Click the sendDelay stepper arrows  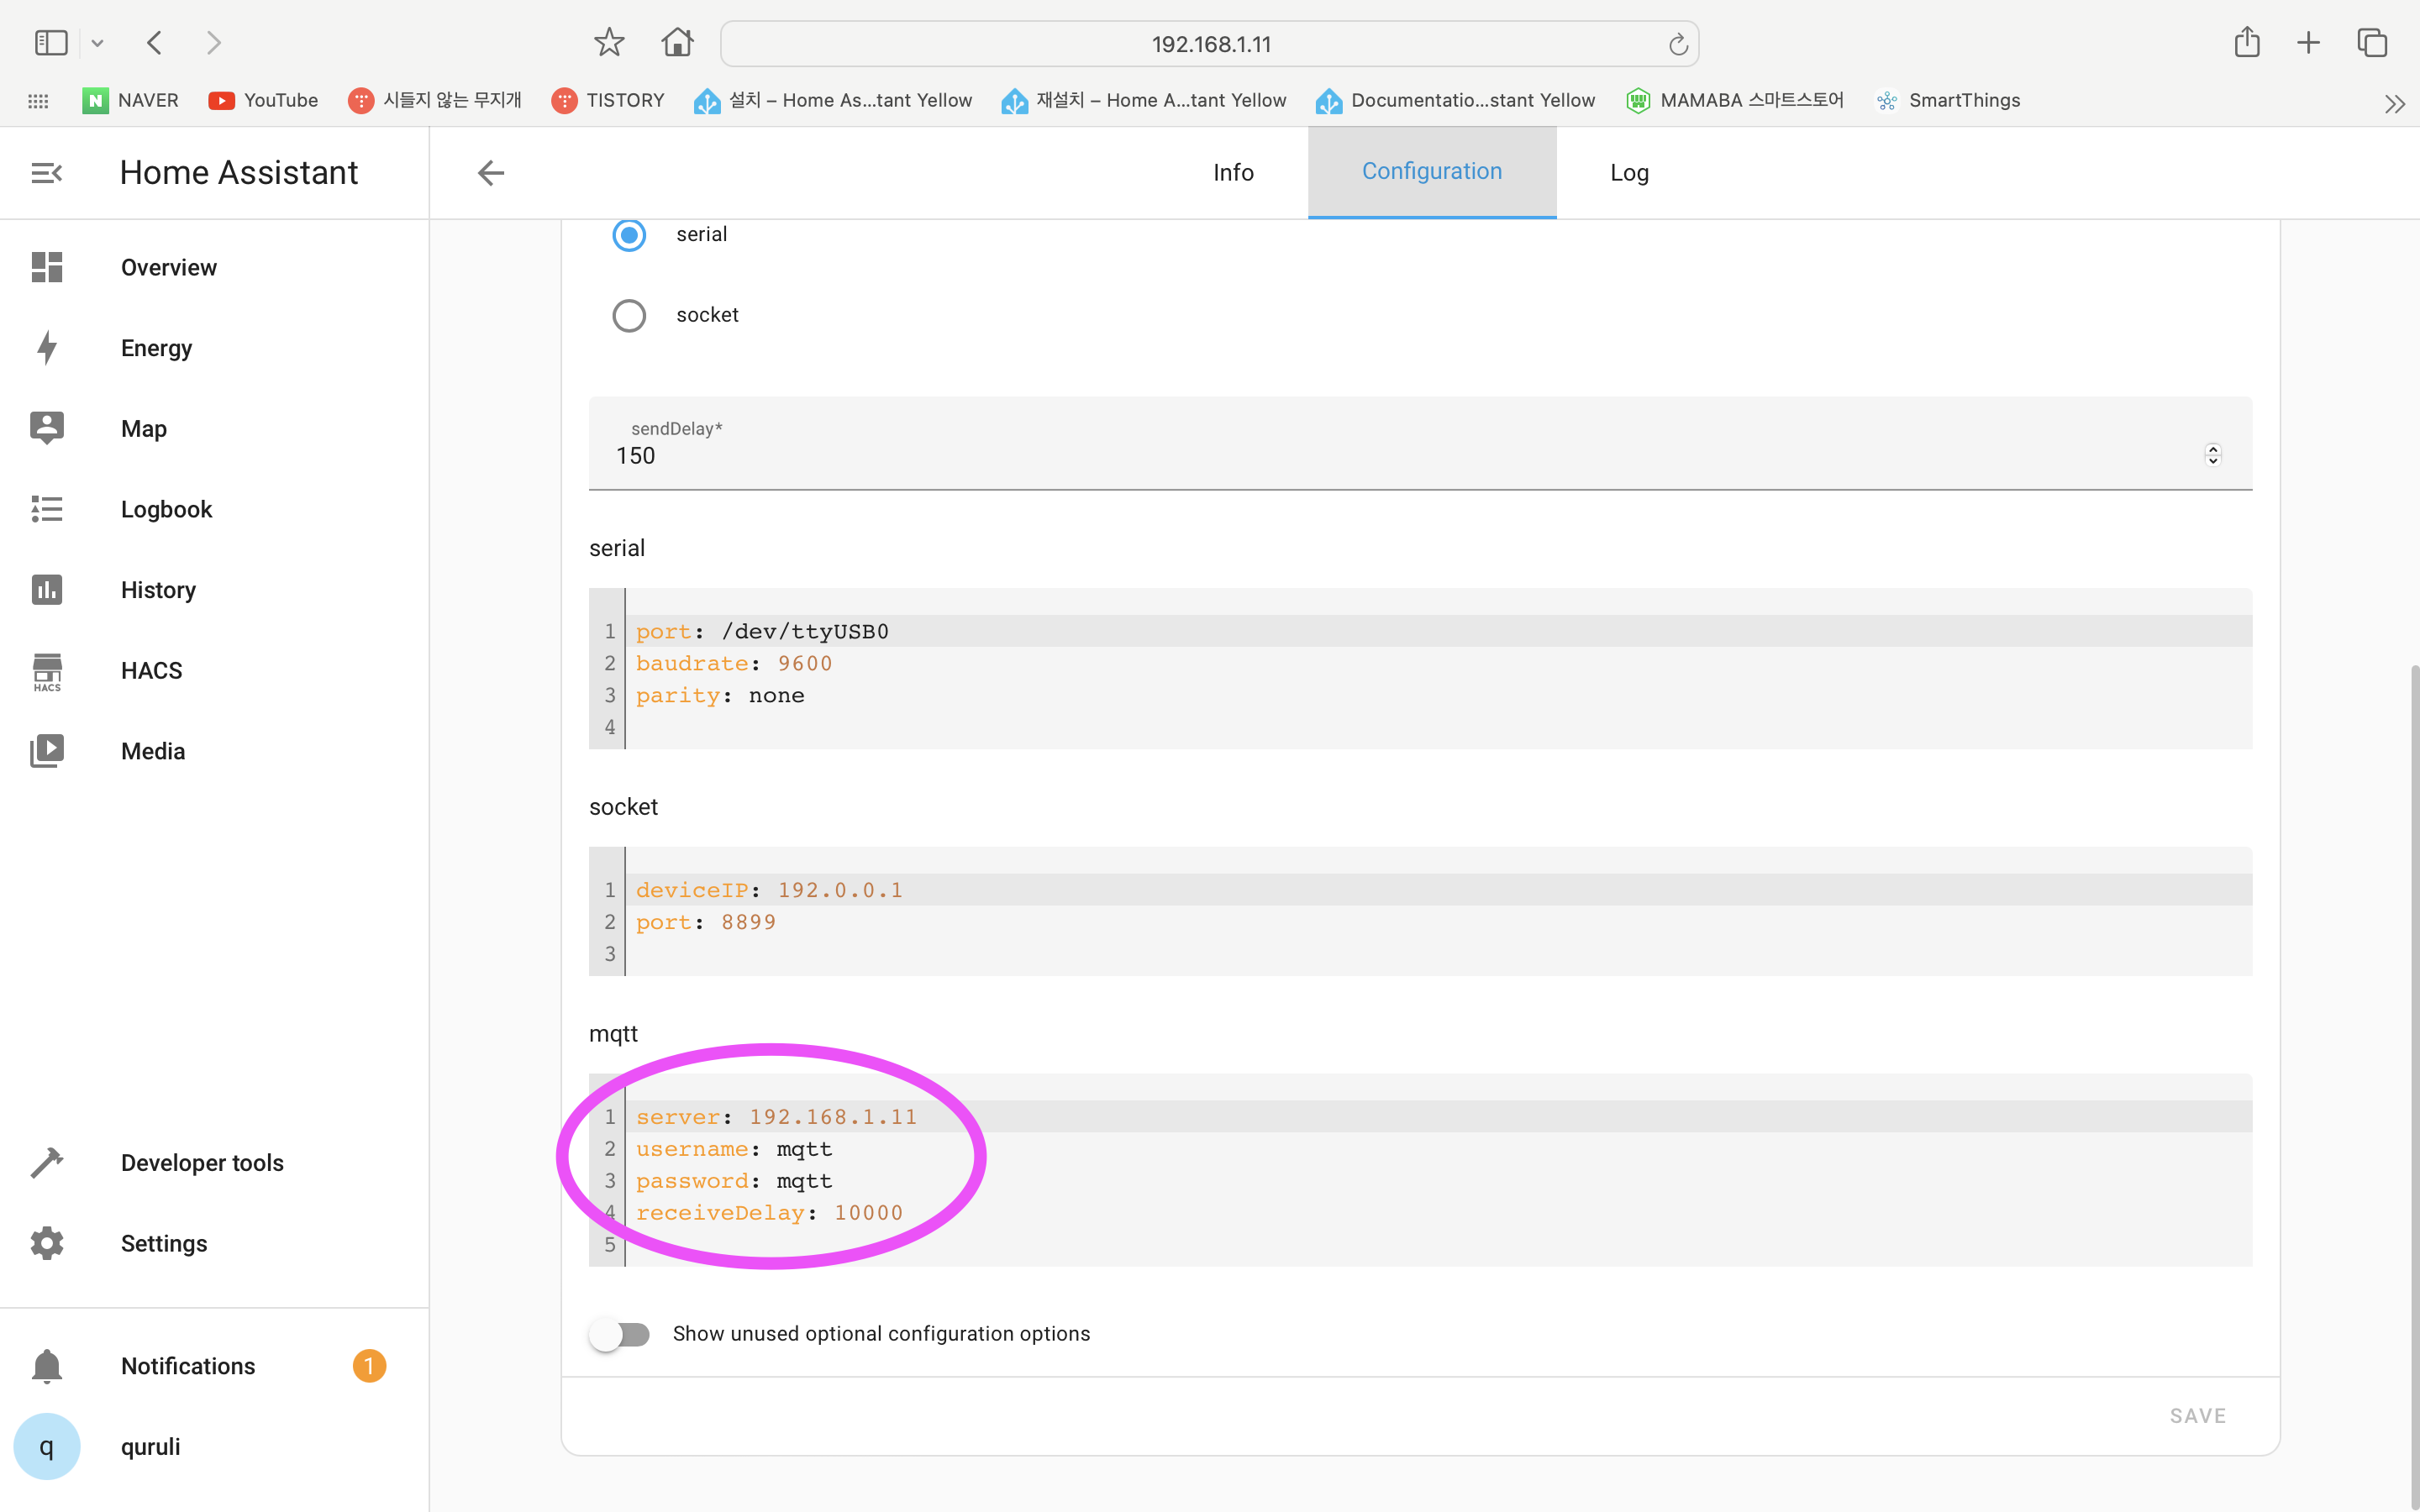pos(2213,455)
